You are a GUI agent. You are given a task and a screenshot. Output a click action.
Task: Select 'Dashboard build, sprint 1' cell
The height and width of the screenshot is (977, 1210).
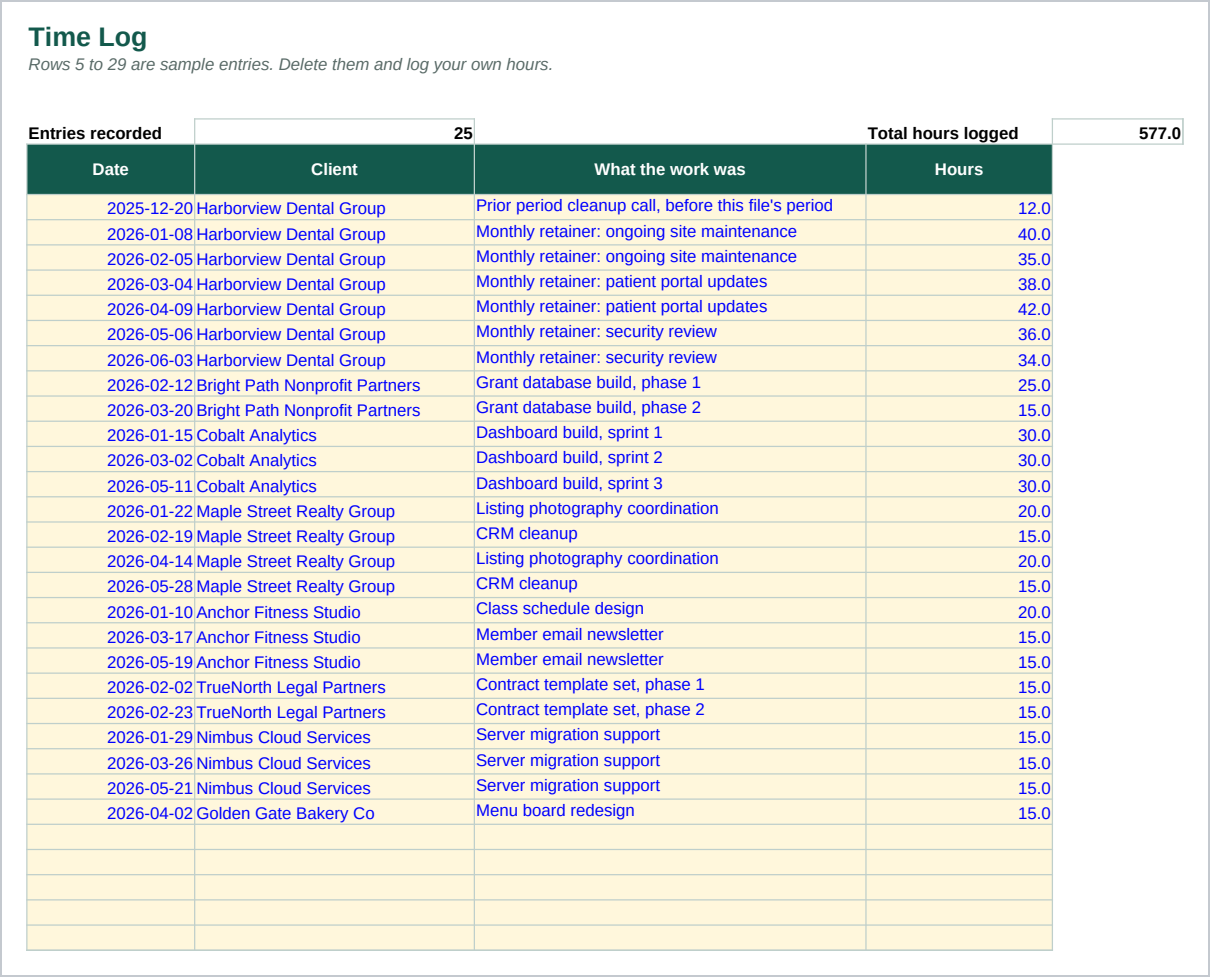670,435
